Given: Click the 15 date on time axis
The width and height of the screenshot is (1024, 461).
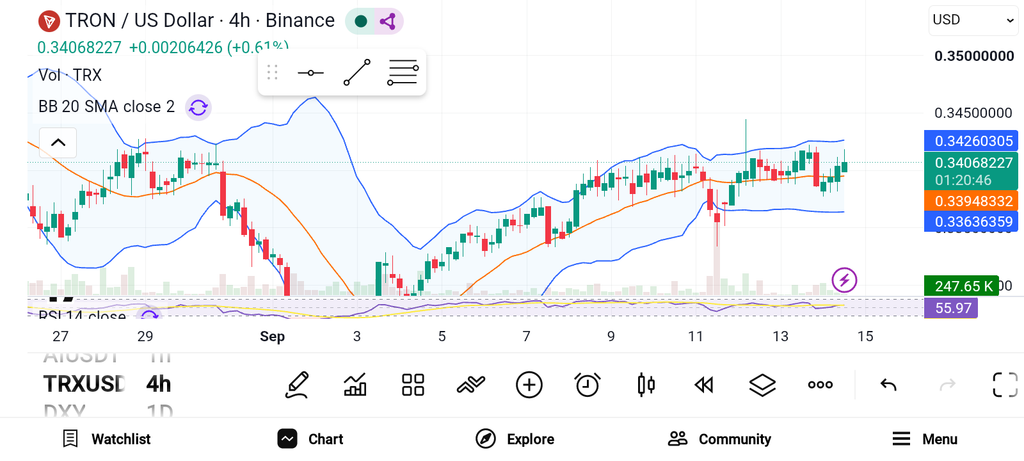Looking at the screenshot, I should pyautogui.click(x=865, y=337).
